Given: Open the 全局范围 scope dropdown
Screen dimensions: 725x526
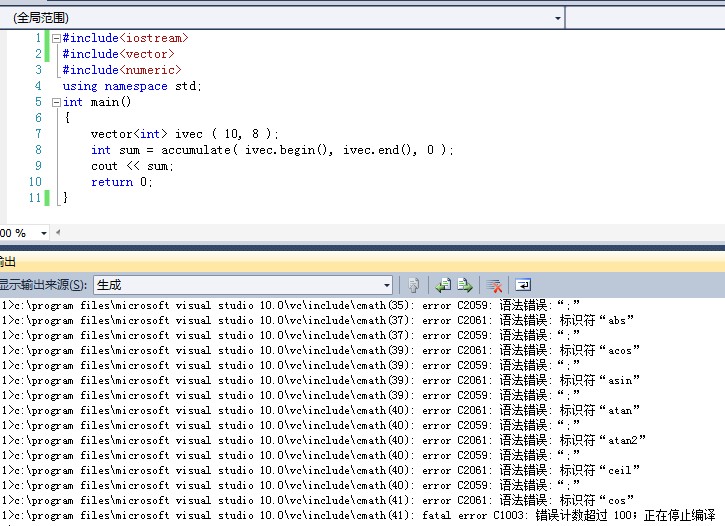Looking at the screenshot, I should click(x=557, y=18).
